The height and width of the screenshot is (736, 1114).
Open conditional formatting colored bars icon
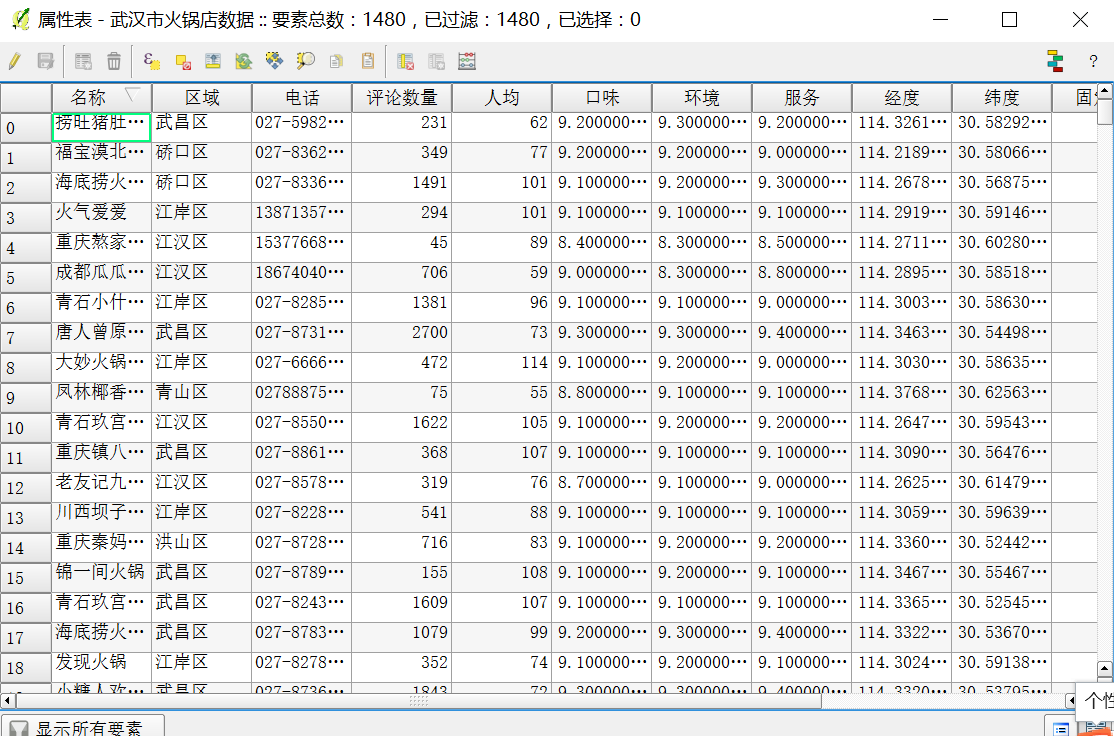pyautogui.click(x=1056, y=61)
